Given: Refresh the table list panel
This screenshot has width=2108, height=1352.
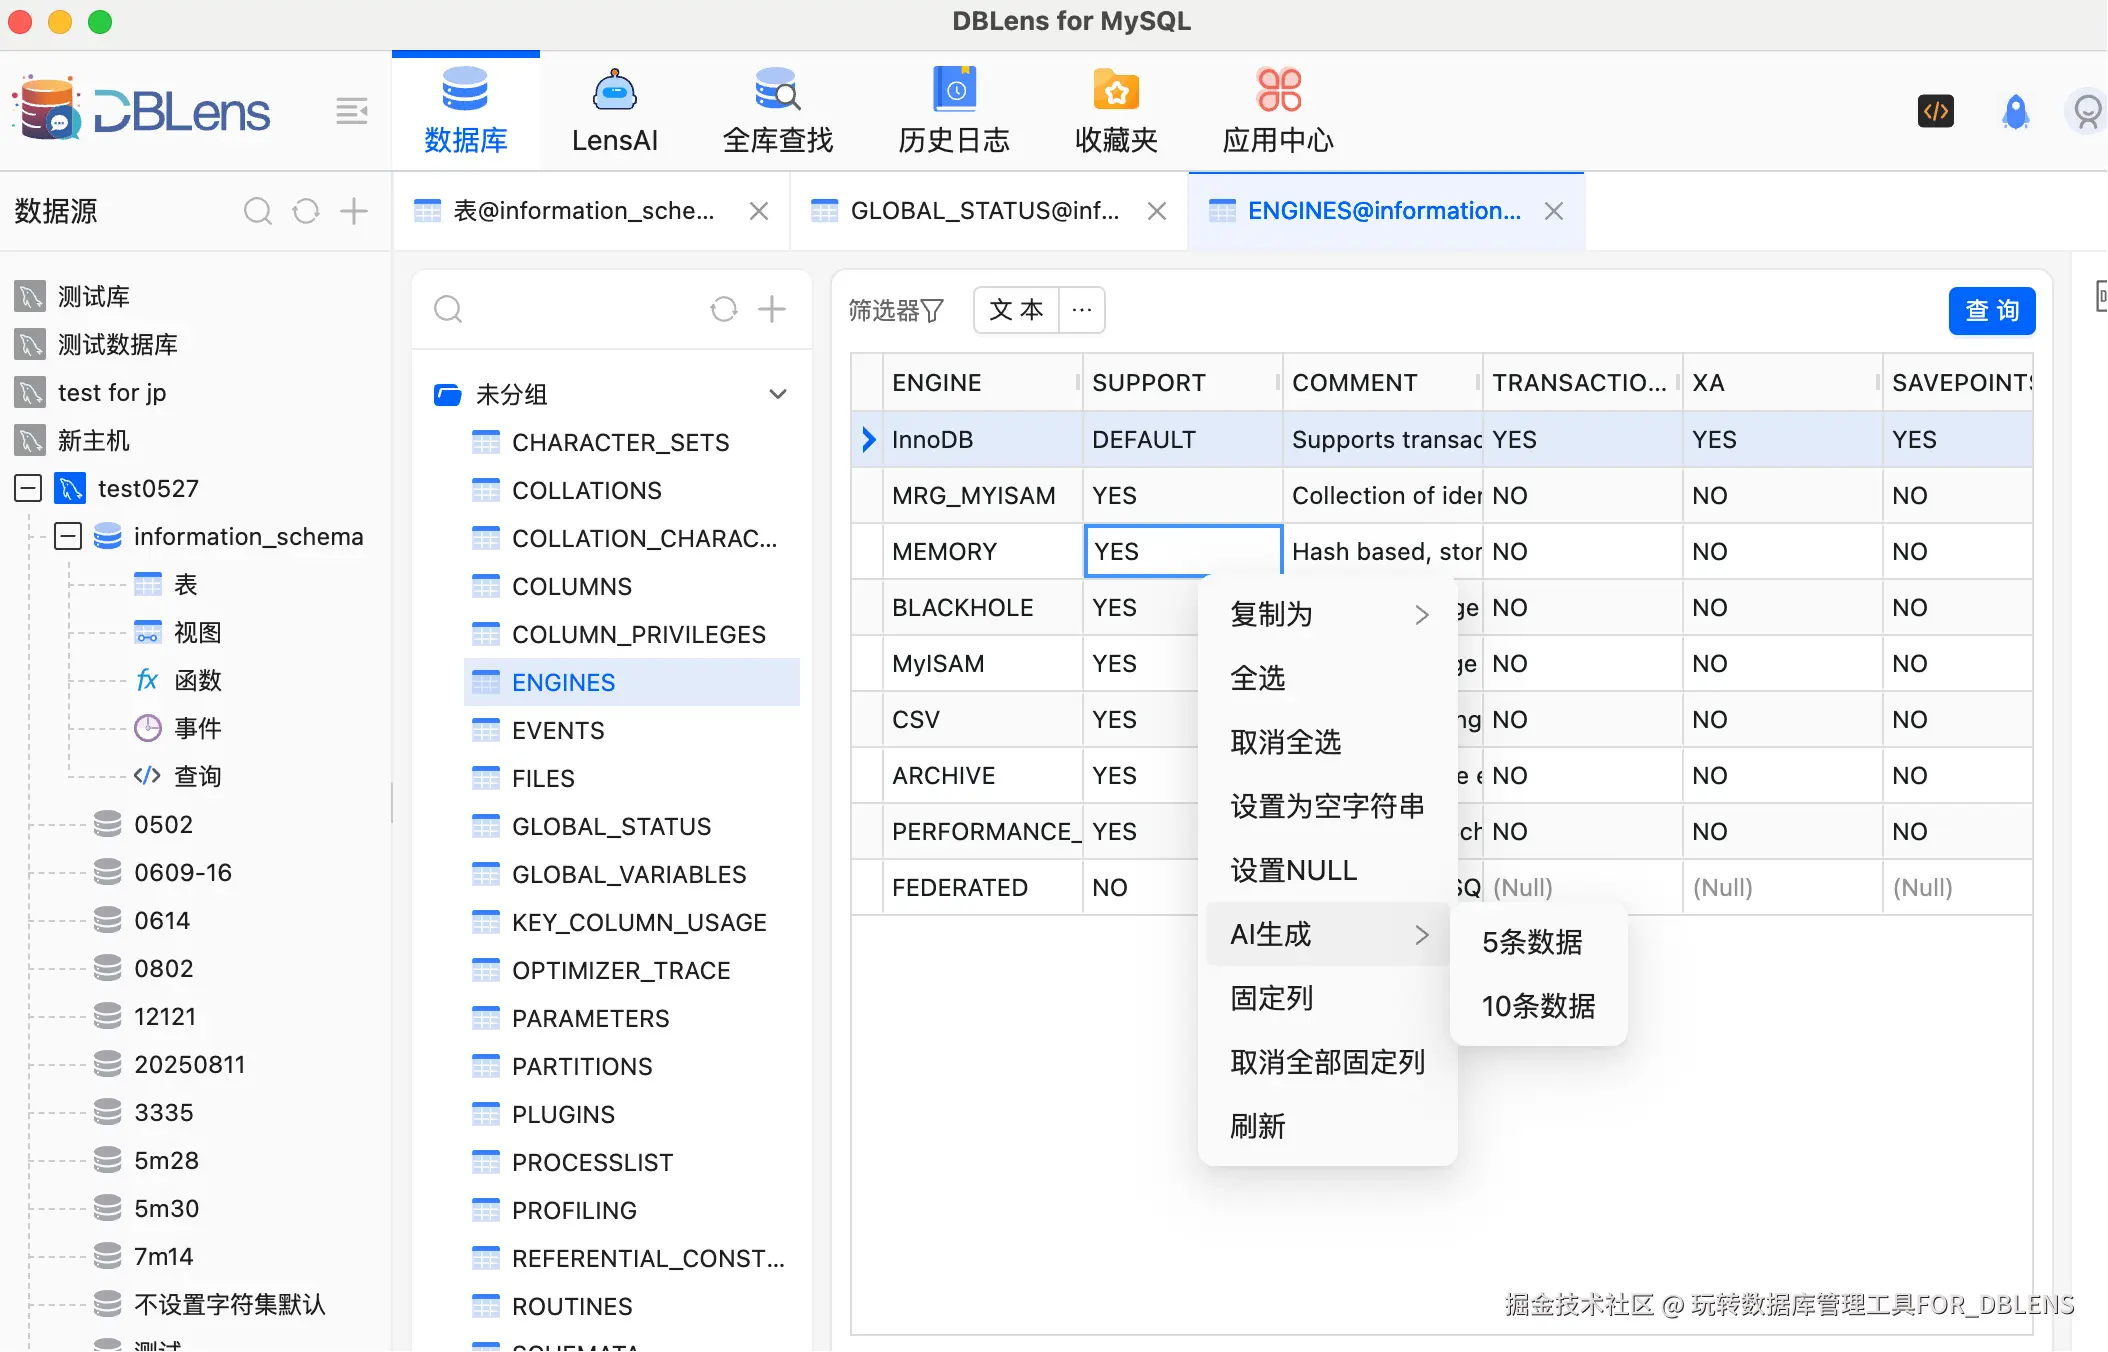Looking at the screenshot, I should 724,309.
